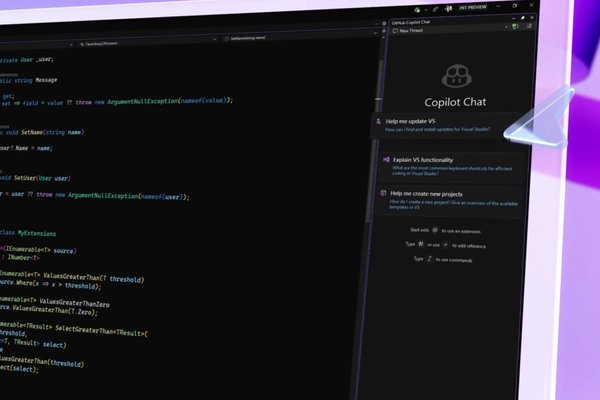Viewport: 600px width, 400px height.
Task: Click 'INumber<T>' in the code
Action: [23, 258]
